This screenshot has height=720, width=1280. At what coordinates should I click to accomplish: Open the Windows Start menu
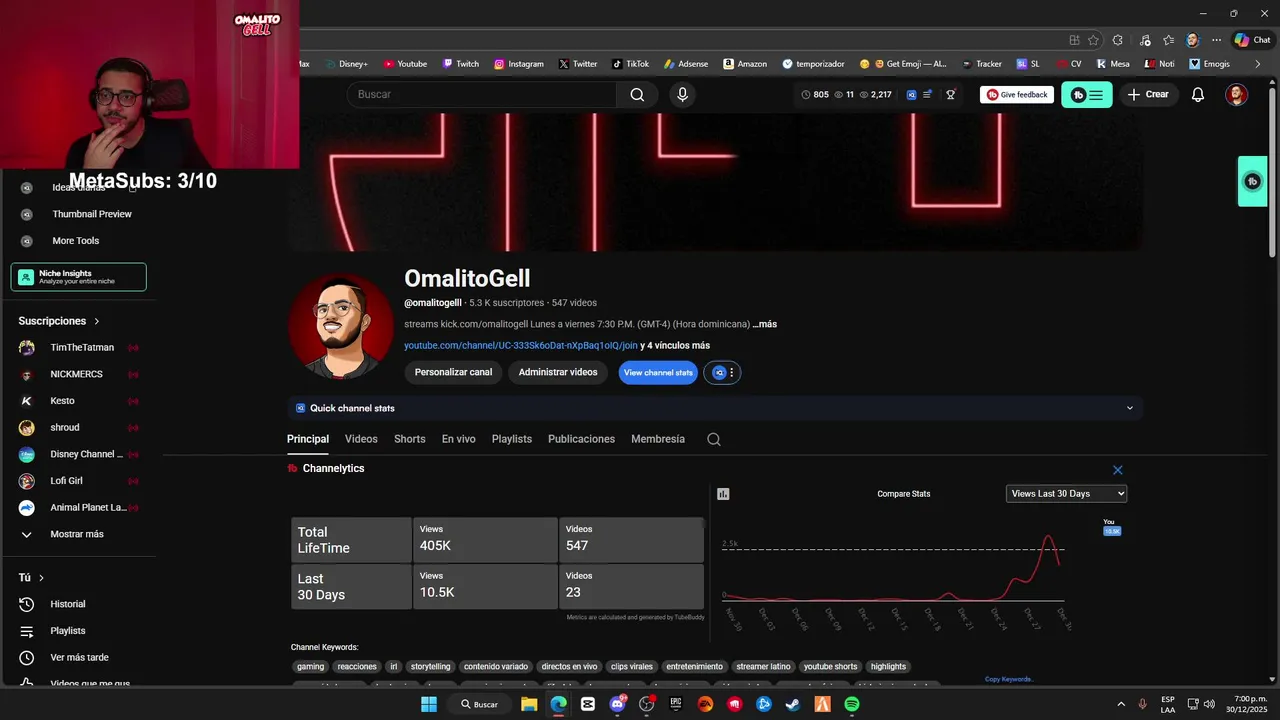tap(428, 704)
